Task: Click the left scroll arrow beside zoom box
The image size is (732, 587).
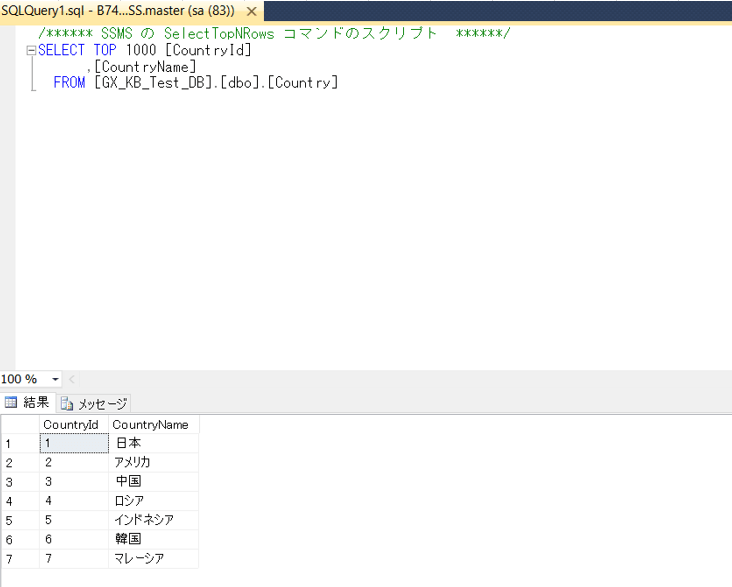Action: pyautogui.click(x=72, y=379)
